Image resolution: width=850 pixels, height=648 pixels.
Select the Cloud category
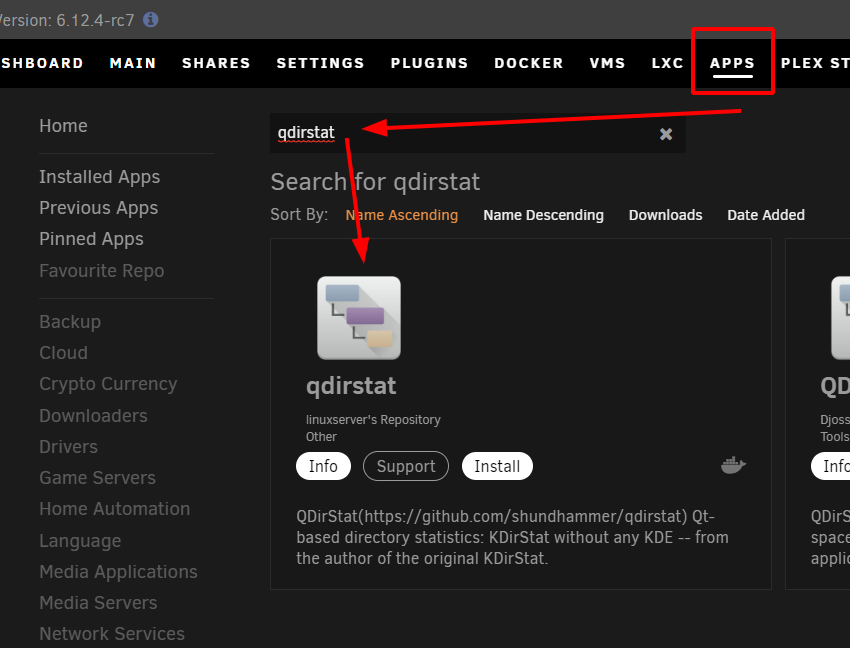[x=63, y=352]
